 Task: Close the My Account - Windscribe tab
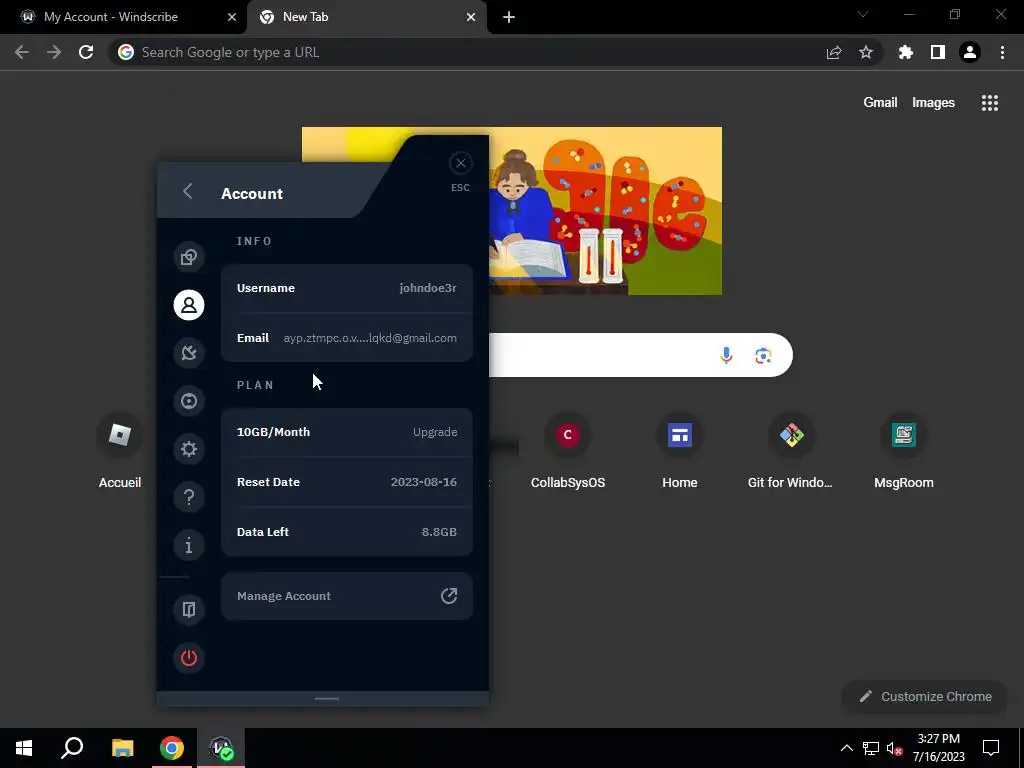pos(232,18)
